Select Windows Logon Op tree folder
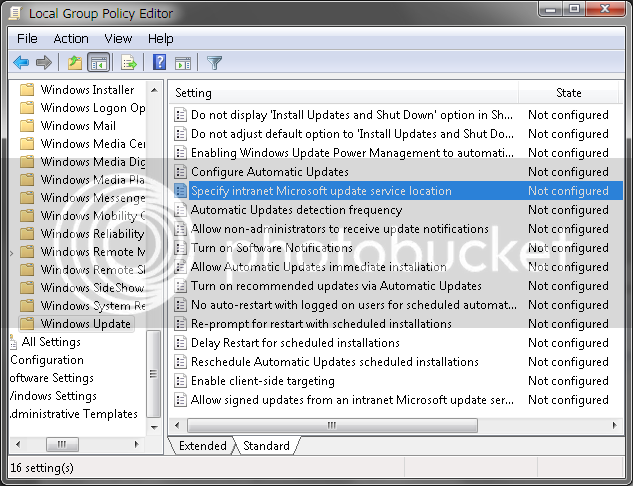 click(82, 108)
